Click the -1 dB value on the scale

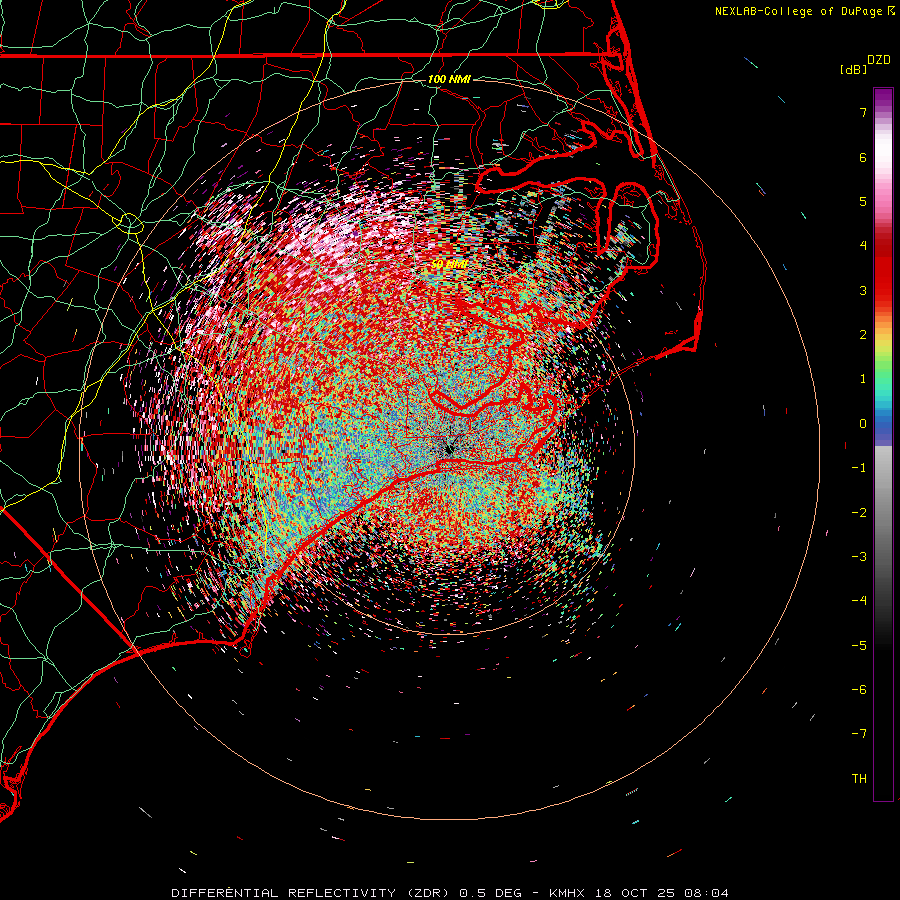859,468
